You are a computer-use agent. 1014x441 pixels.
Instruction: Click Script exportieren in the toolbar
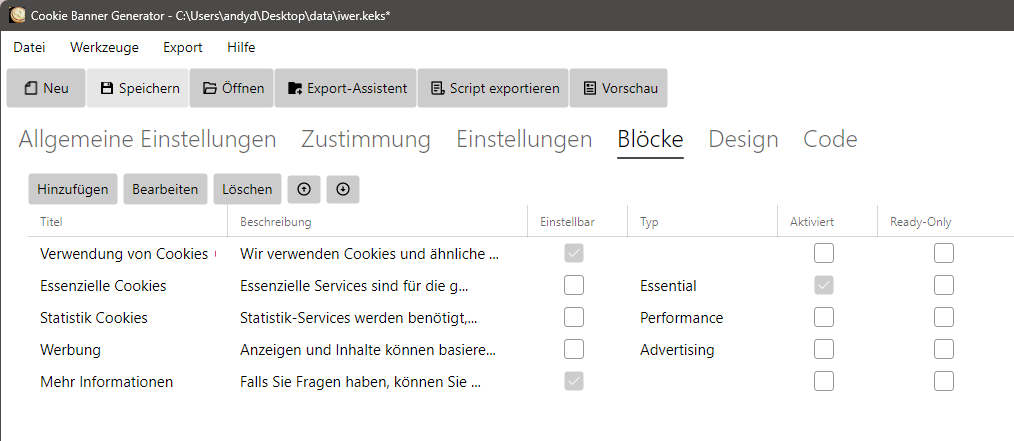pyautogui.click(x=493, y=88)
